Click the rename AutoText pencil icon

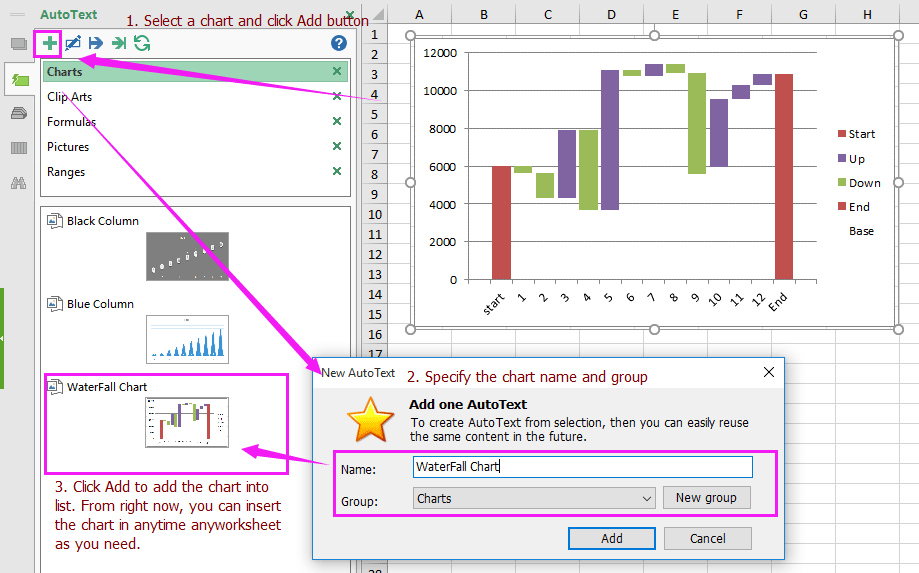tap(73, 43)
